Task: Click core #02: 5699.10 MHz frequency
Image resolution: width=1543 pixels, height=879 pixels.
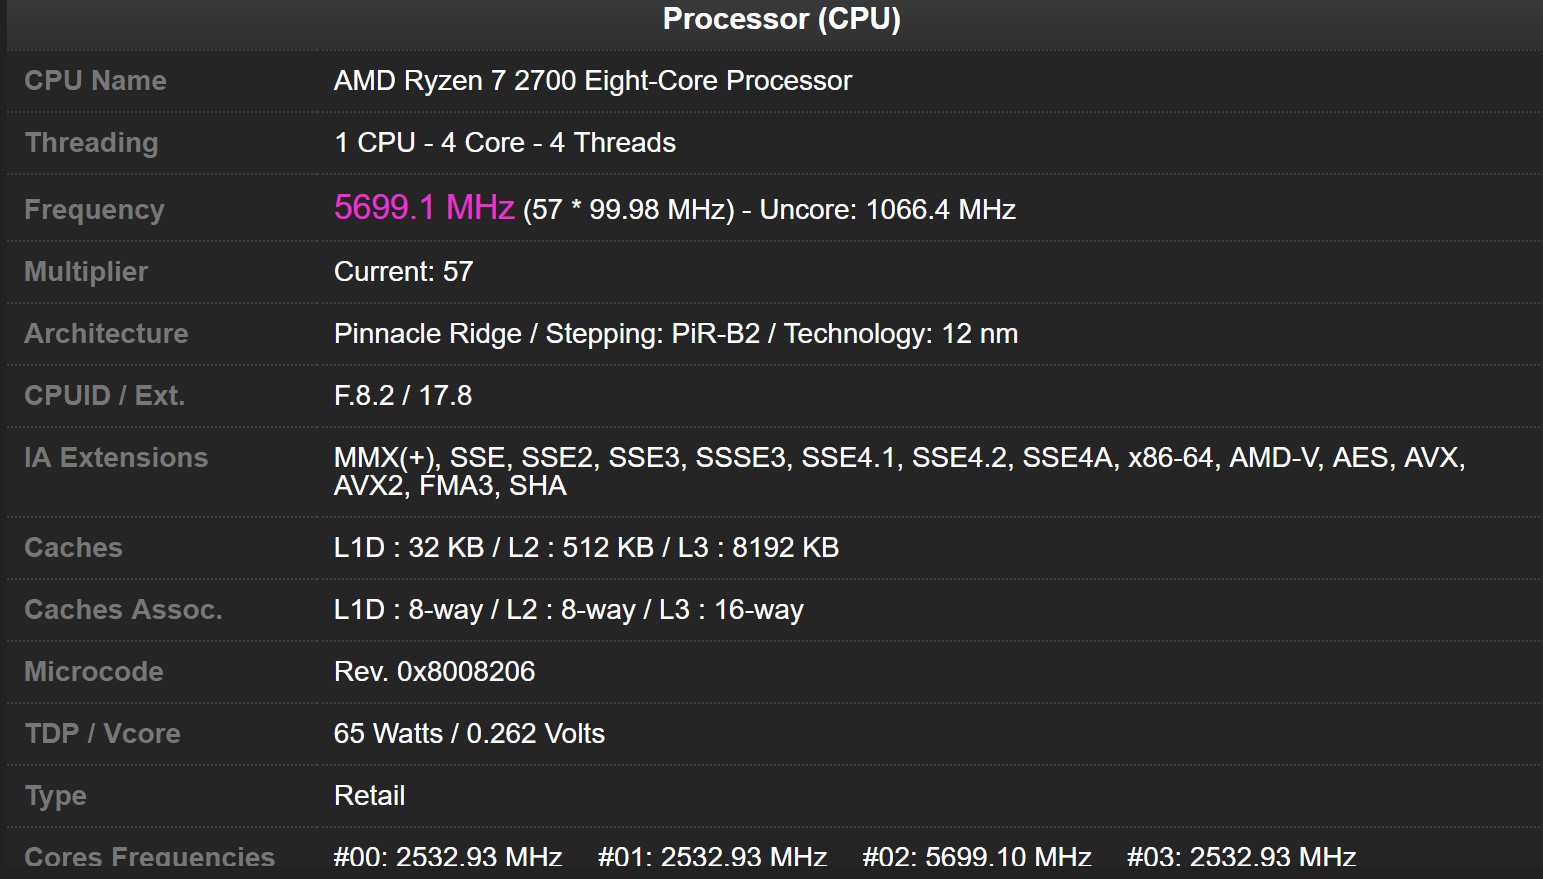Action: tap(977, 858)
